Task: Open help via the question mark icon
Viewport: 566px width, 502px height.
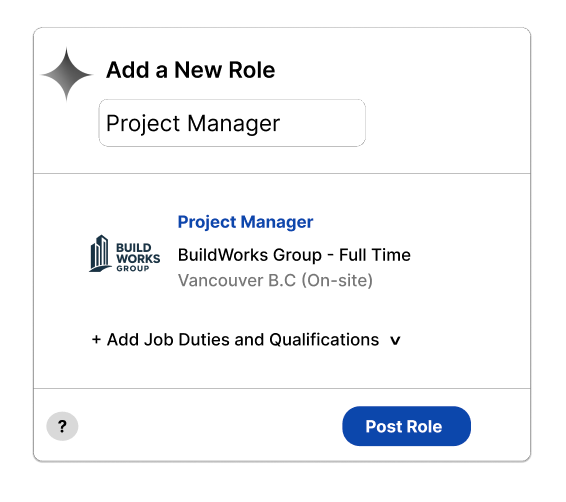Action: point(62,426)
